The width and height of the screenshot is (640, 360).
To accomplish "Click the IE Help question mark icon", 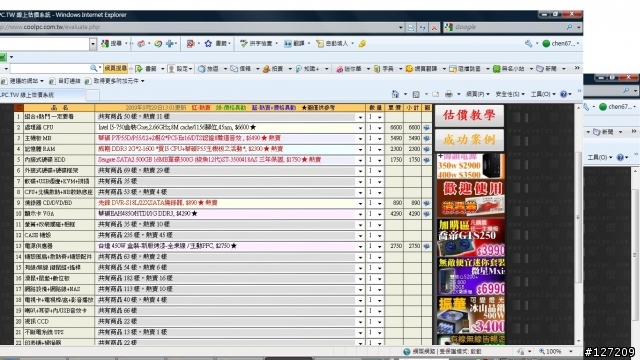I will [x=564, y=94].
